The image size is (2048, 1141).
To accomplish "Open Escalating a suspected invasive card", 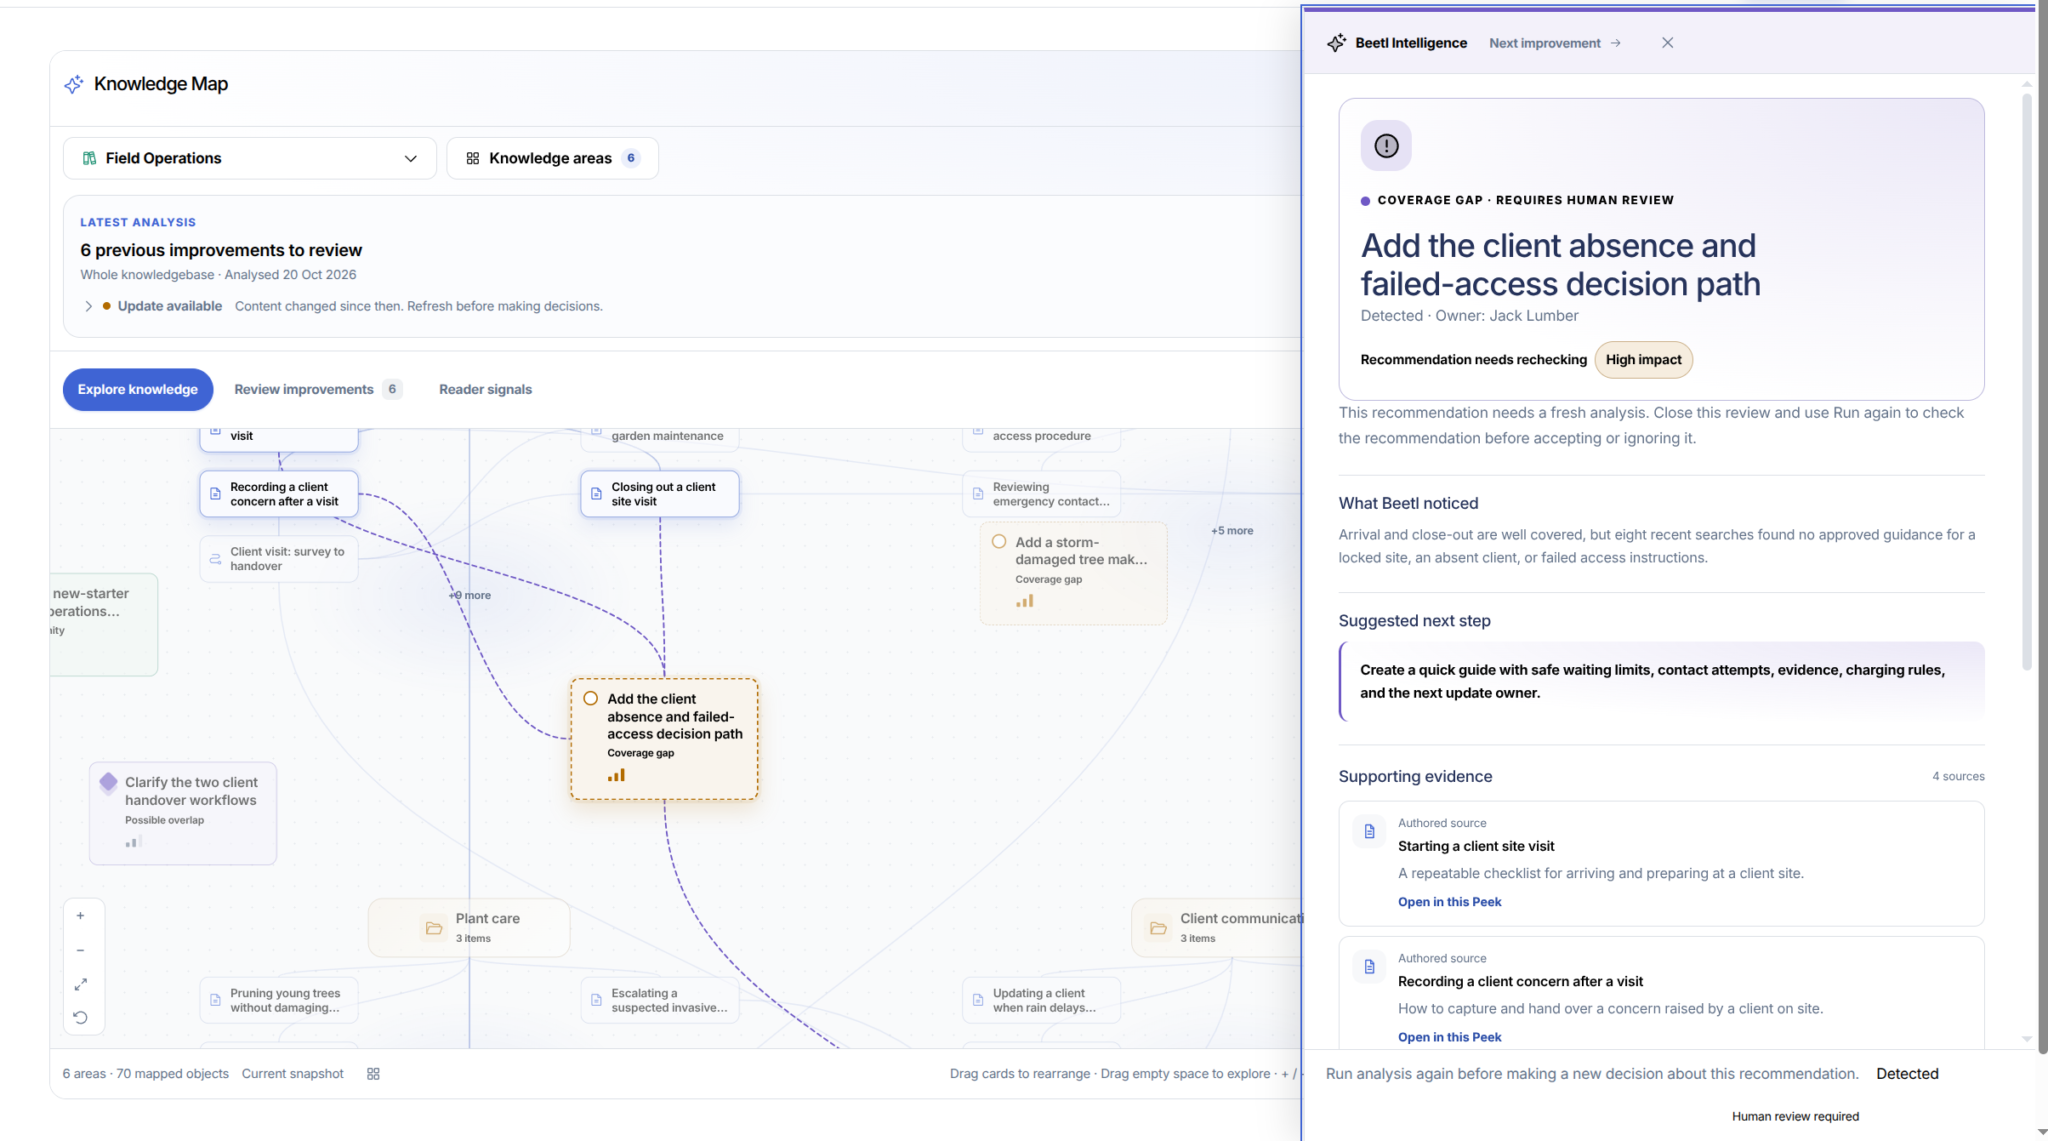I will (x=660, y=1001).
